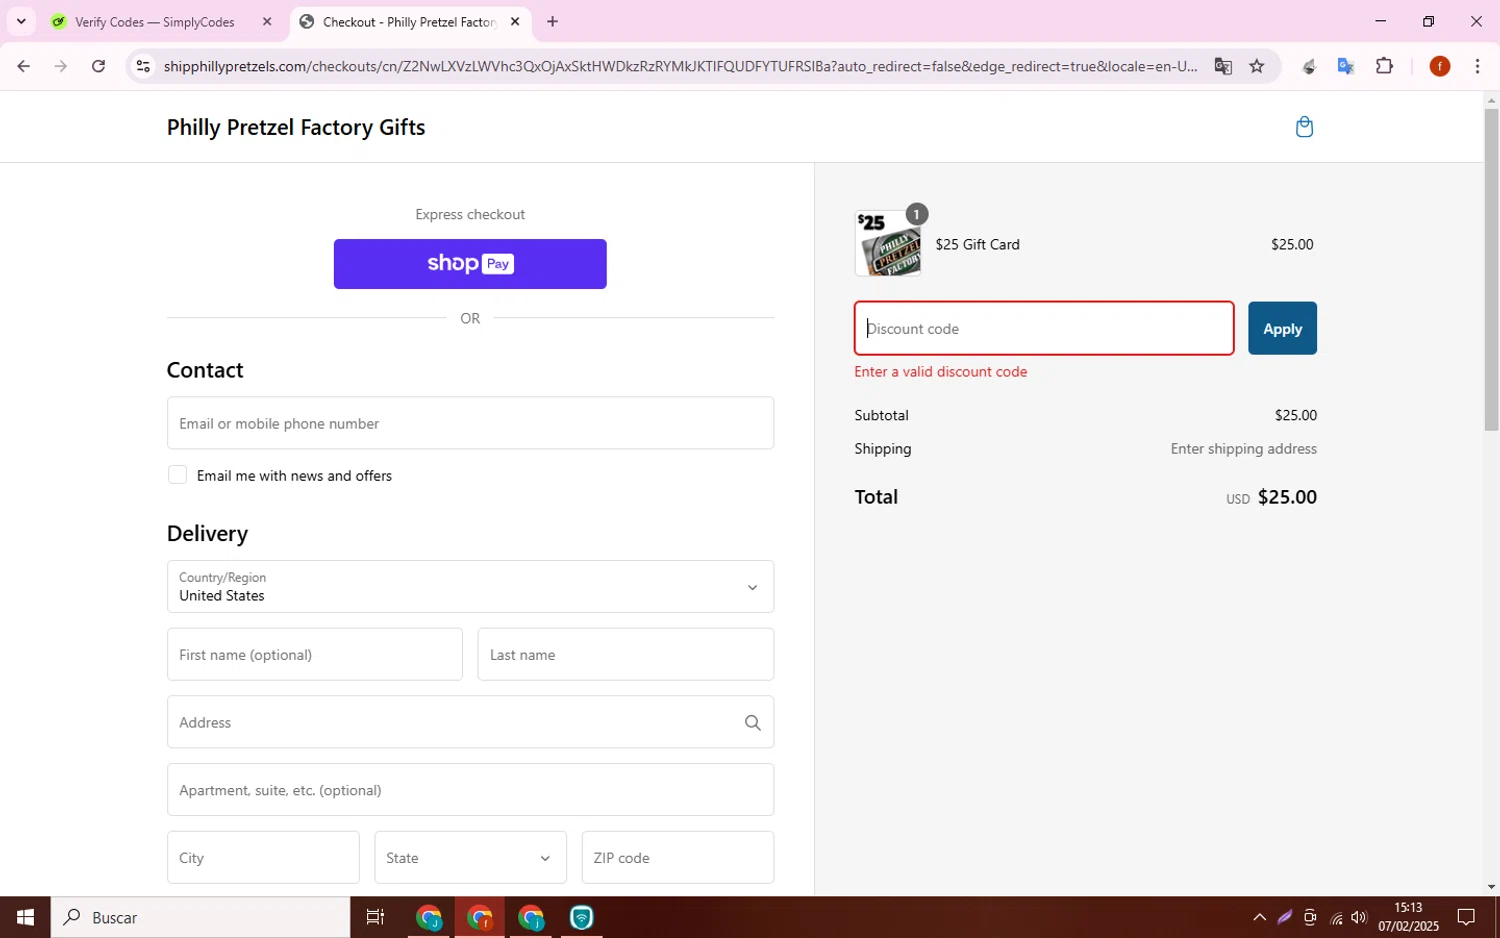Click the bird extension icon beside the star
Image resolution: width=1500 pixels, height=938 pixels.
point(1309,67)
